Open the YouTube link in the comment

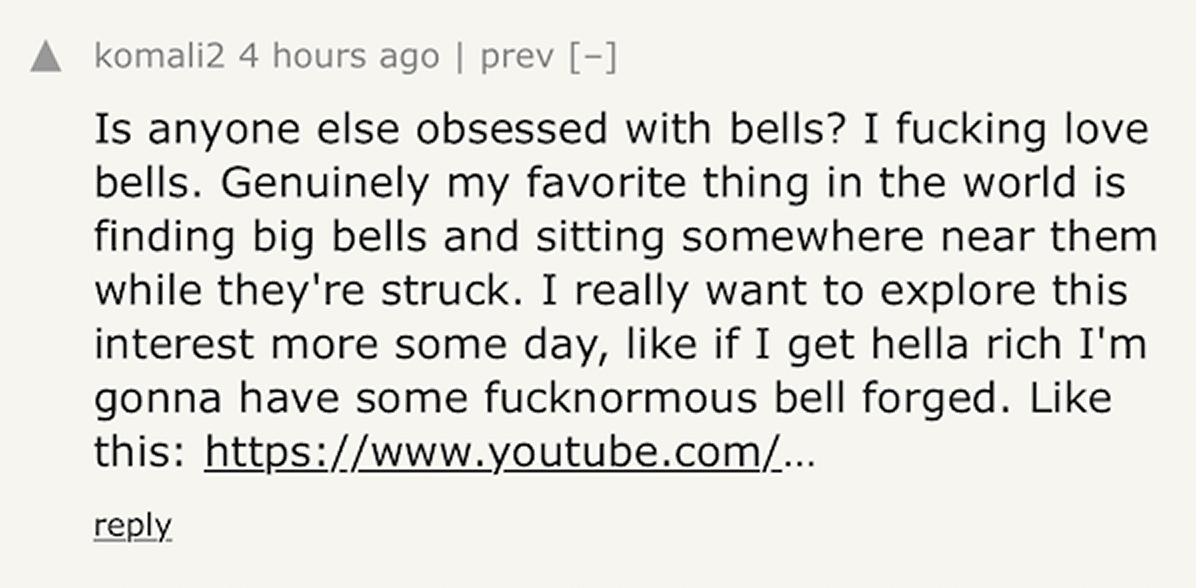(x=492, y=453)
